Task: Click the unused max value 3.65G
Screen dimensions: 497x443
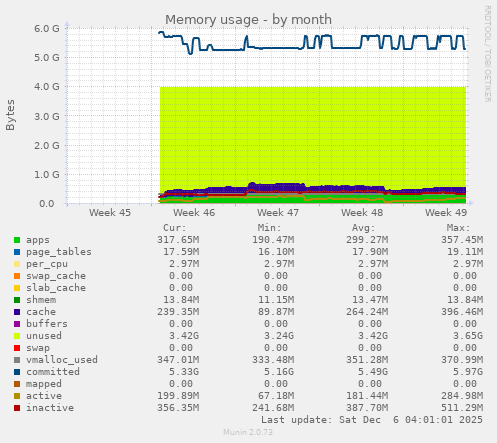Action: [x=468, y=336]
